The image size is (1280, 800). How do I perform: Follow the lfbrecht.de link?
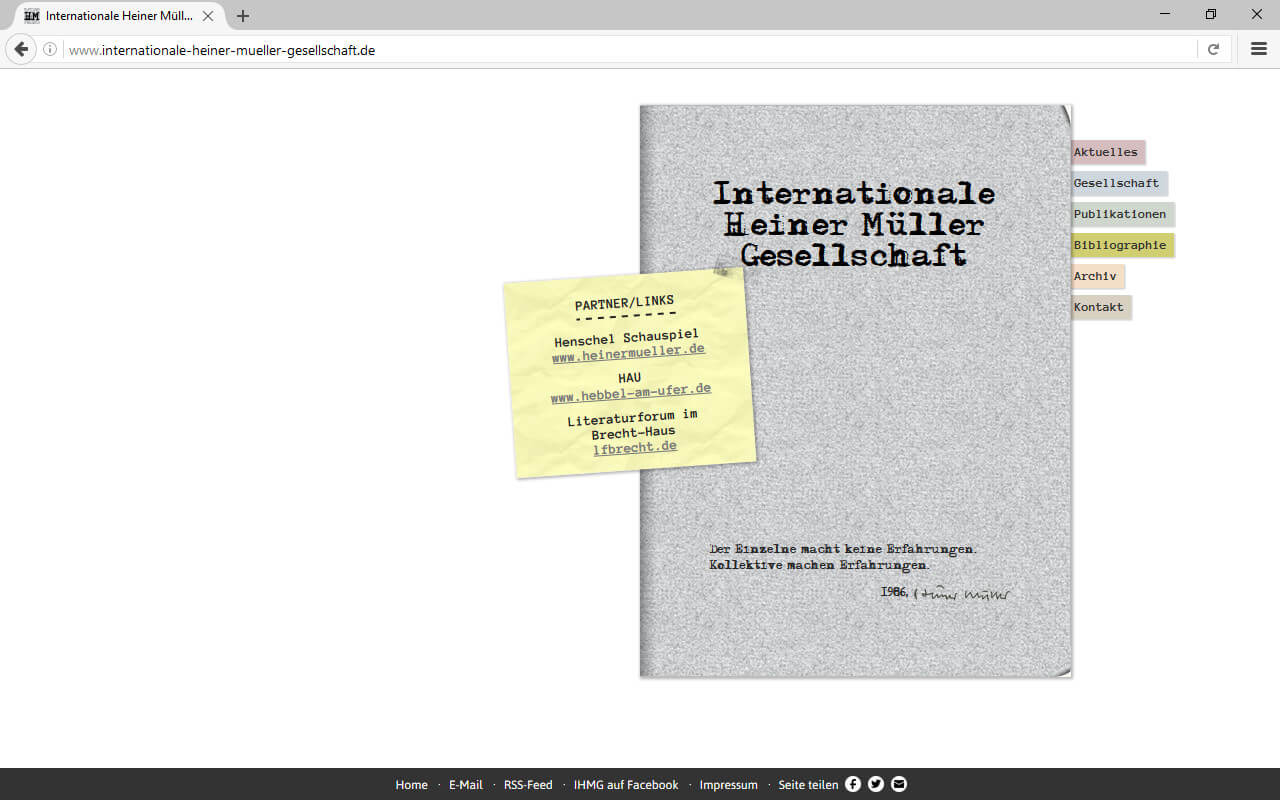tap(635, 448)
